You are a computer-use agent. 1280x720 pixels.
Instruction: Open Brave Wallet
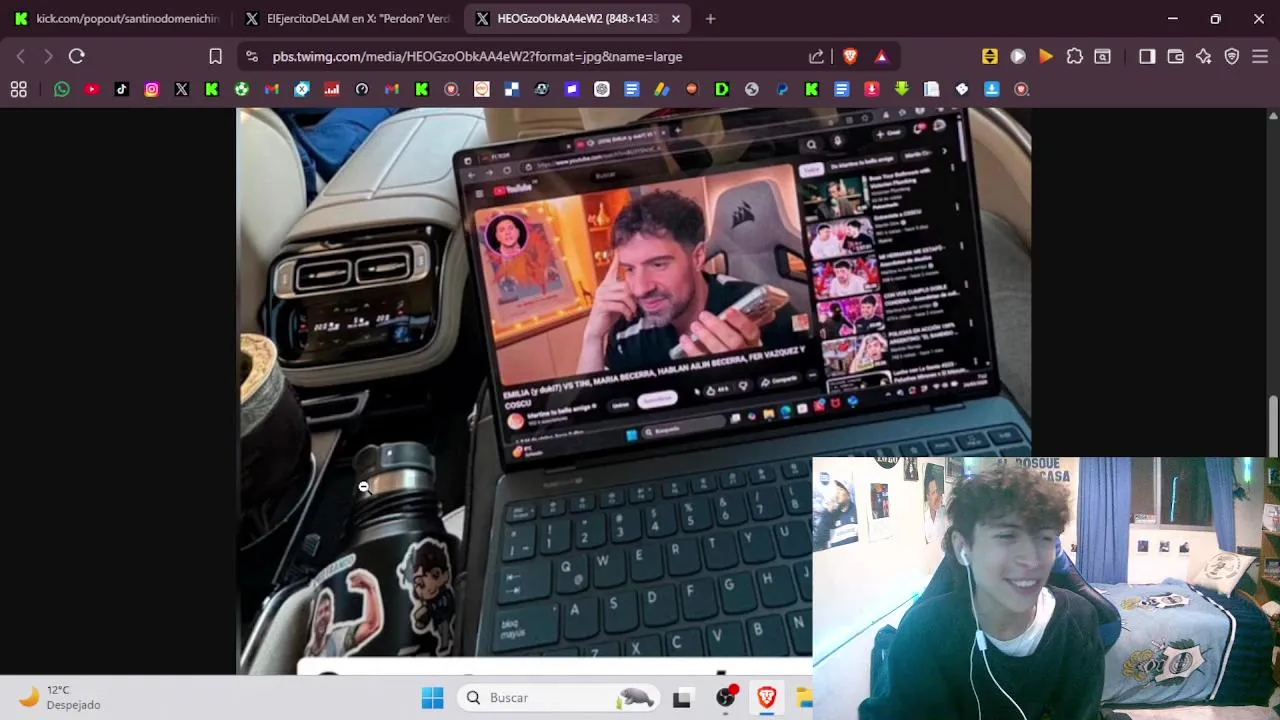click(x=1175, y=56)
